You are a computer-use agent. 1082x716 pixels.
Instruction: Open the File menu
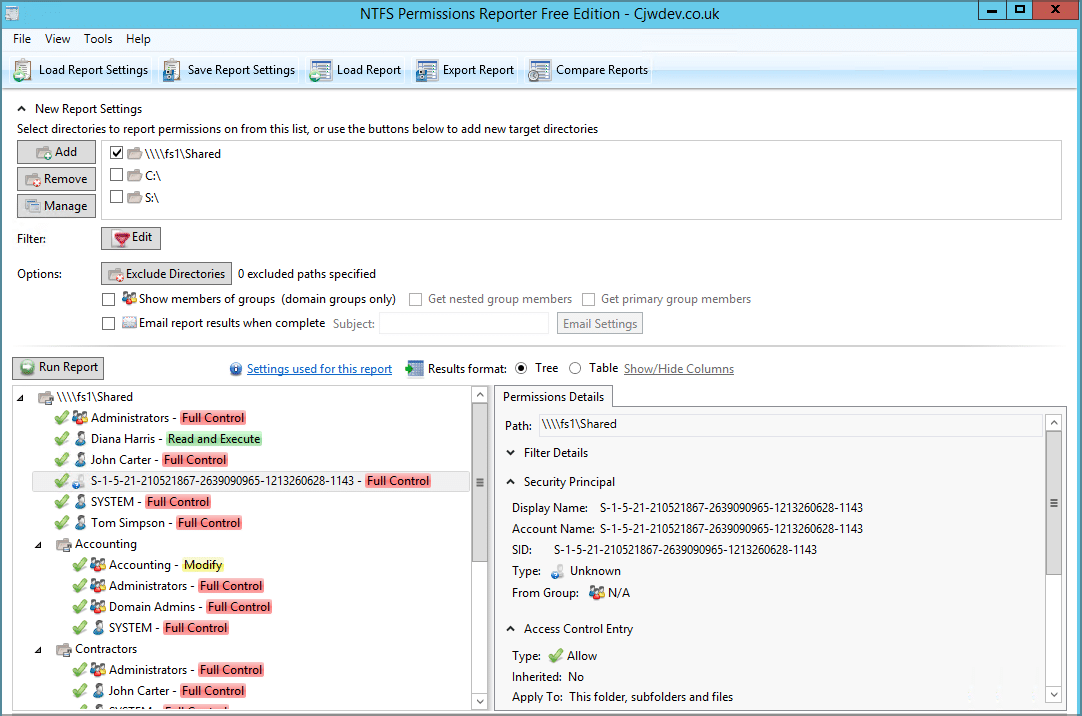(22, 39)
